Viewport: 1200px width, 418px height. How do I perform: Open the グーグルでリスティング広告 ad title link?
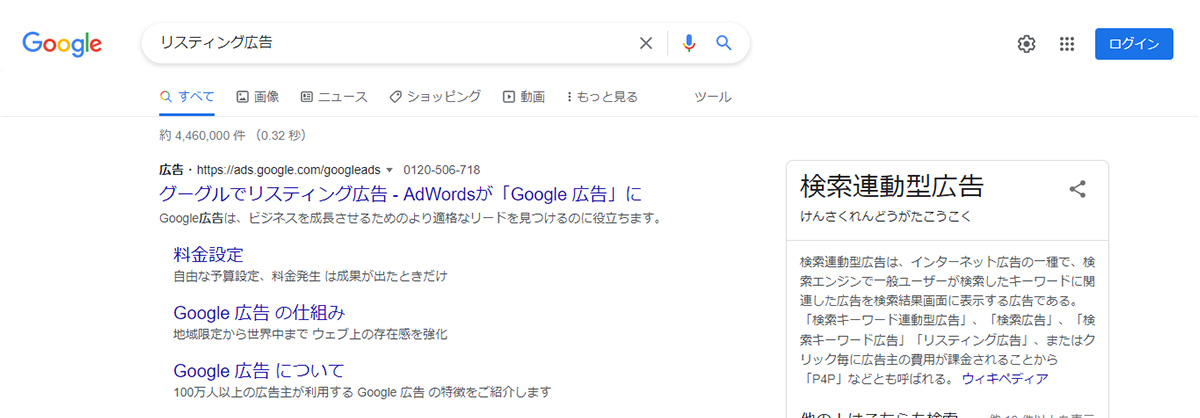tap(400, 194)
